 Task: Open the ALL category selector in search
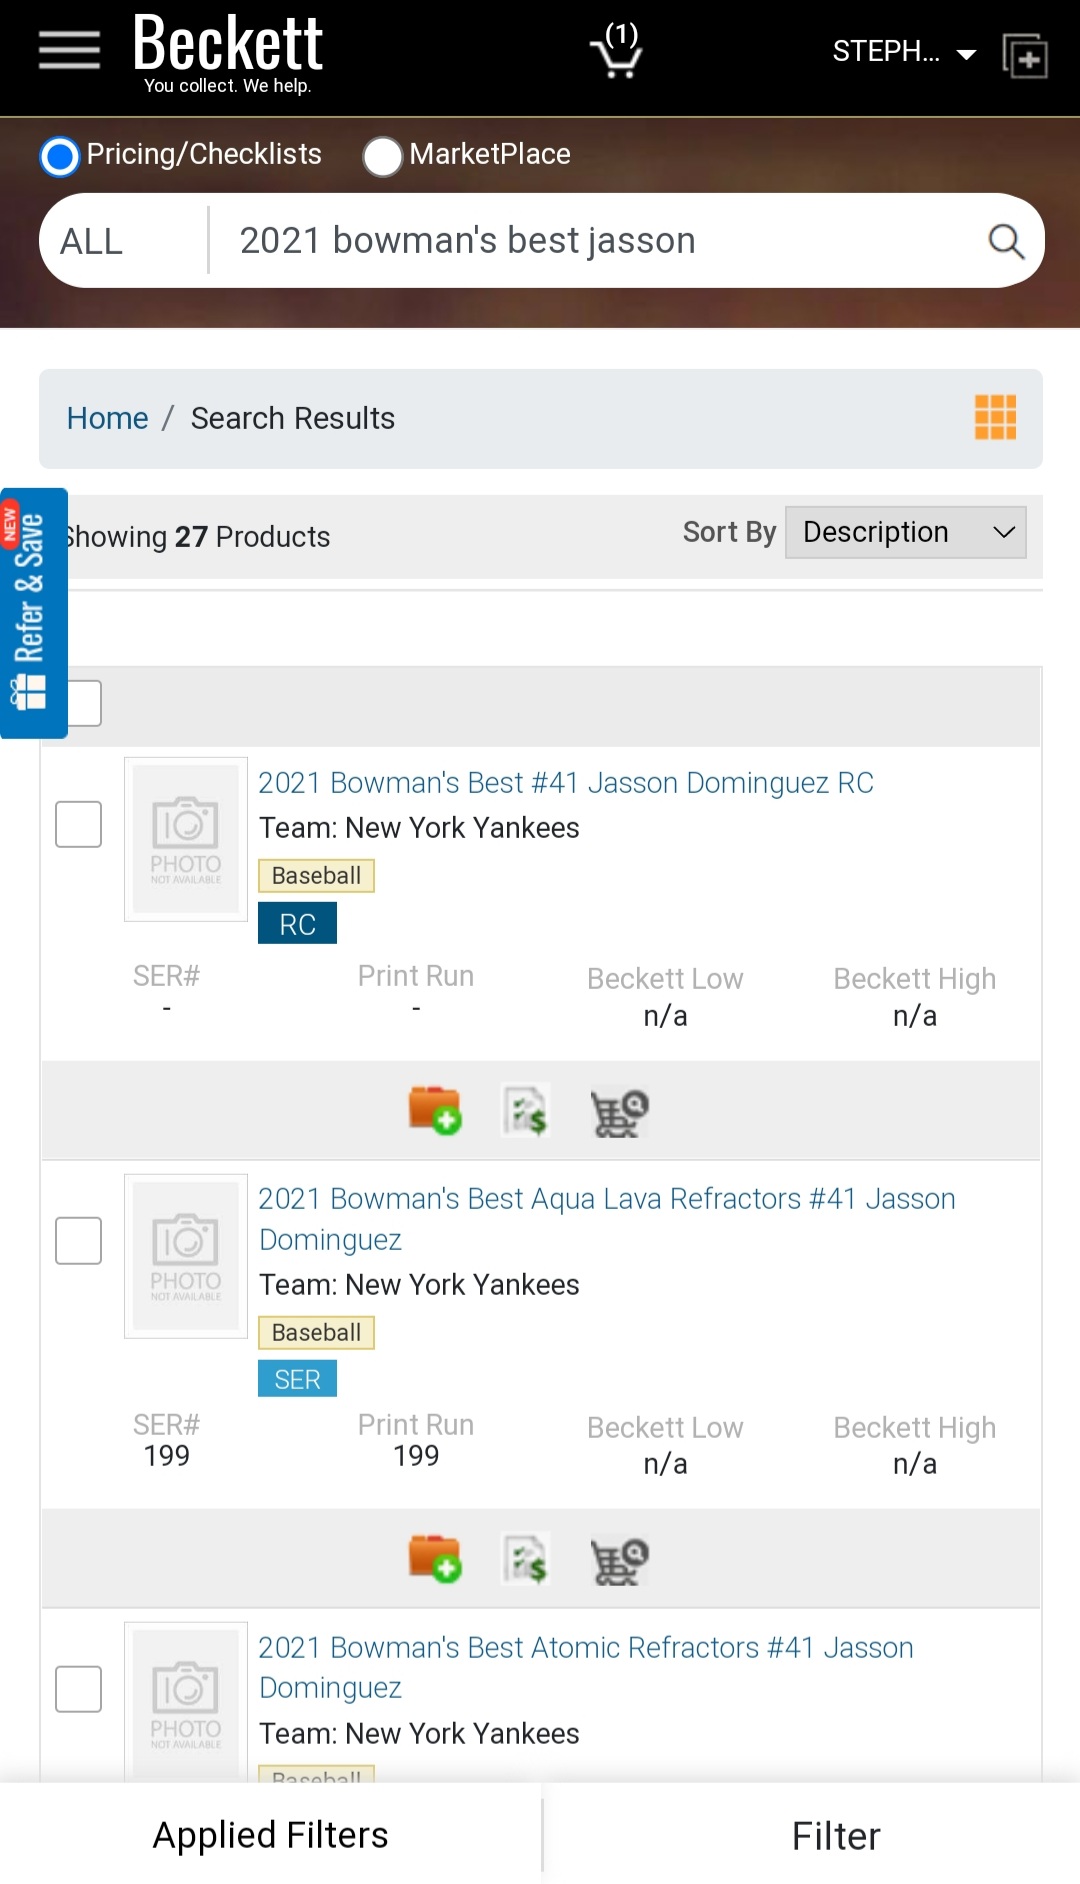[122, 241]
